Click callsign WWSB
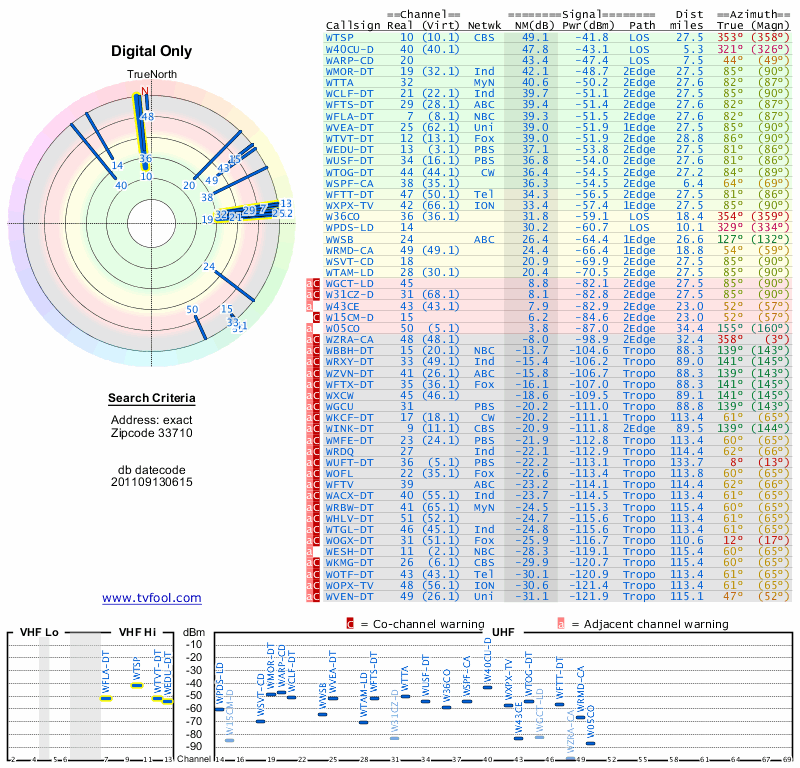Image resolution: width=800 pixels, height=768 pixels. tap(339, 239)
